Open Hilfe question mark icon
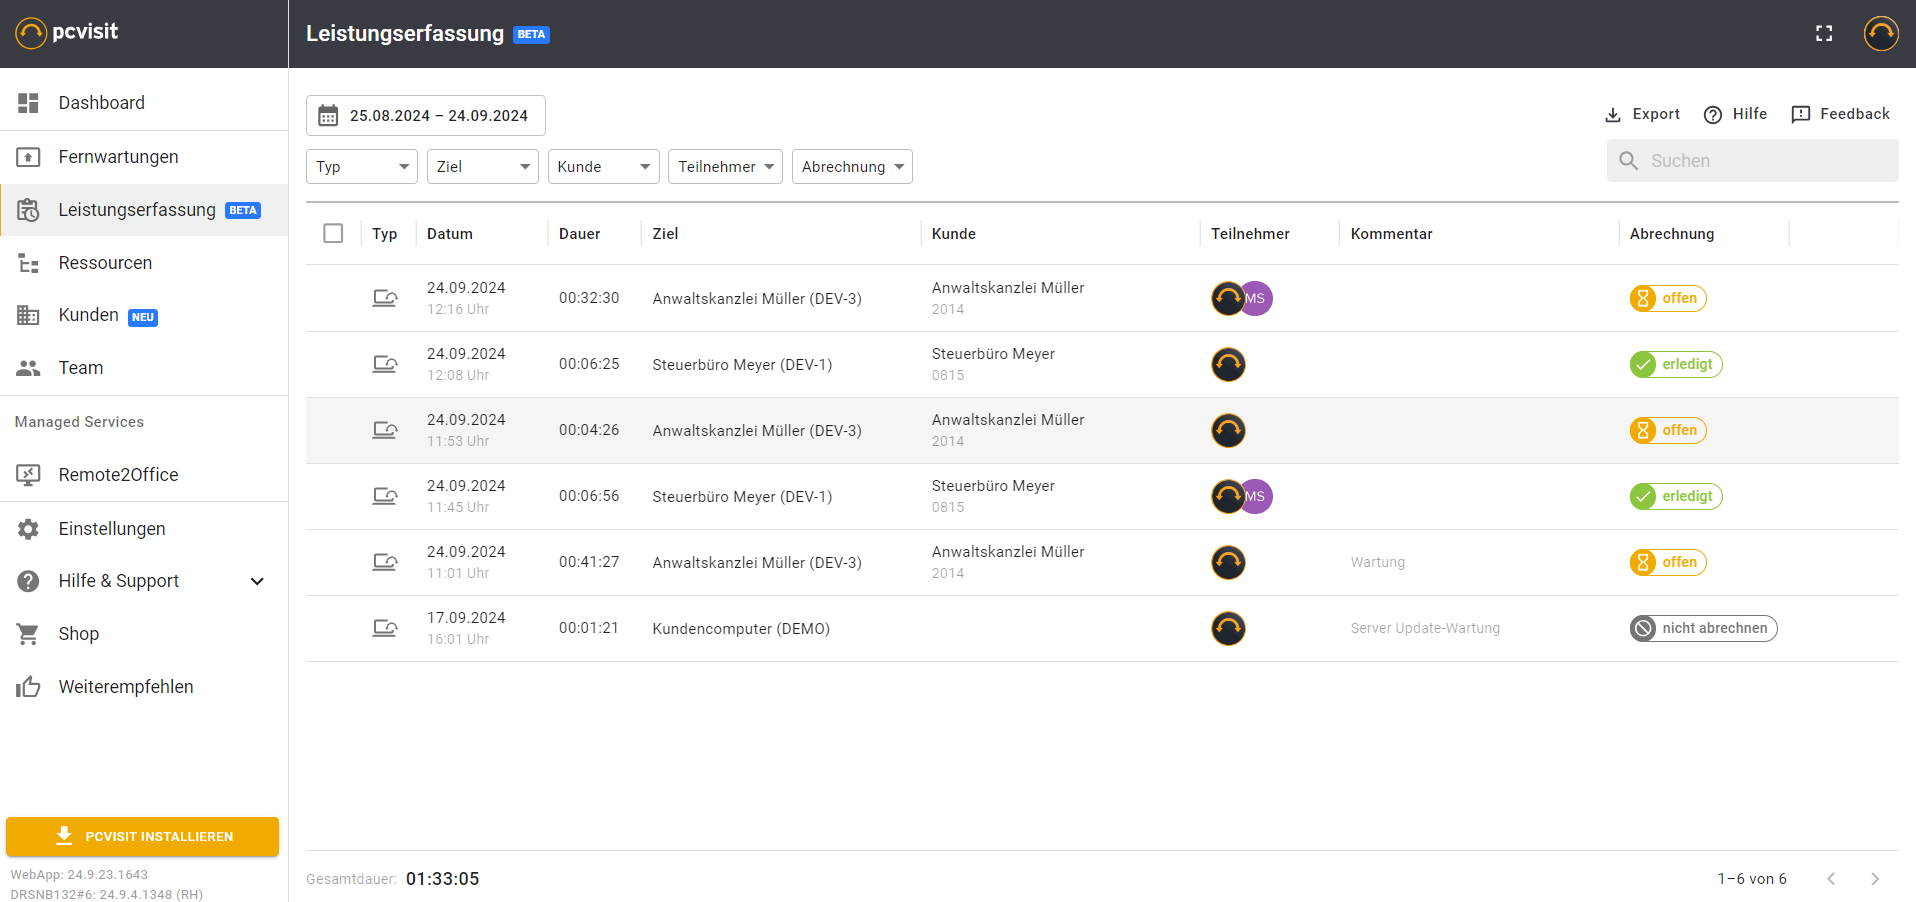The image size is (1916, 902). tap(1713, 115)
